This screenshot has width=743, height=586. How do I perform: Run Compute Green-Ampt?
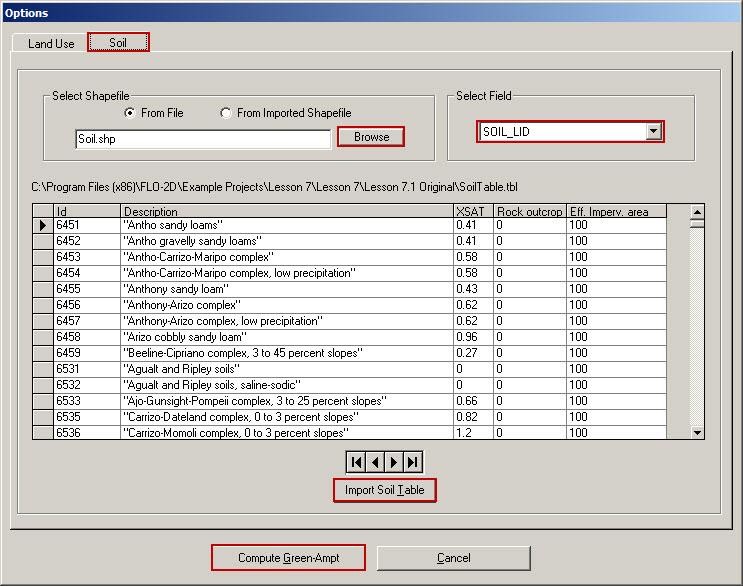pyautogui.click(x=288, y=558)
